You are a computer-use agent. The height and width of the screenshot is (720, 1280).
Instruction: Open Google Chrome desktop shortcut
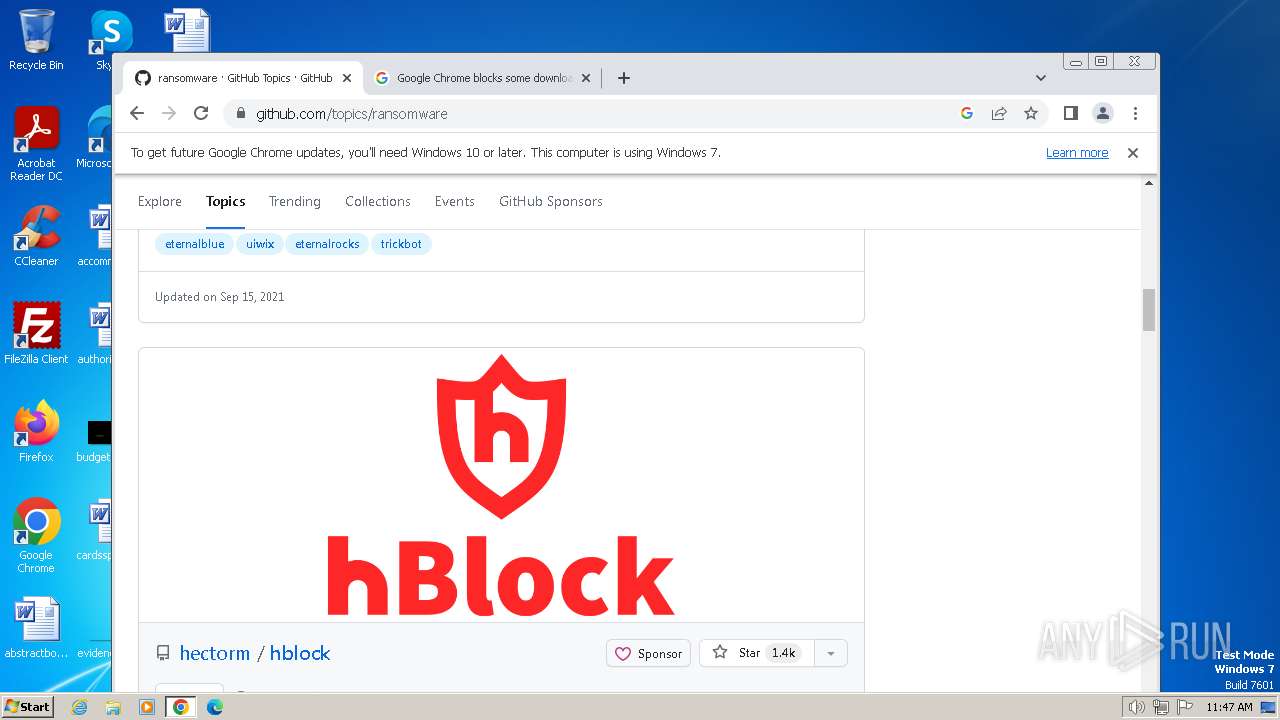(36, 536)
